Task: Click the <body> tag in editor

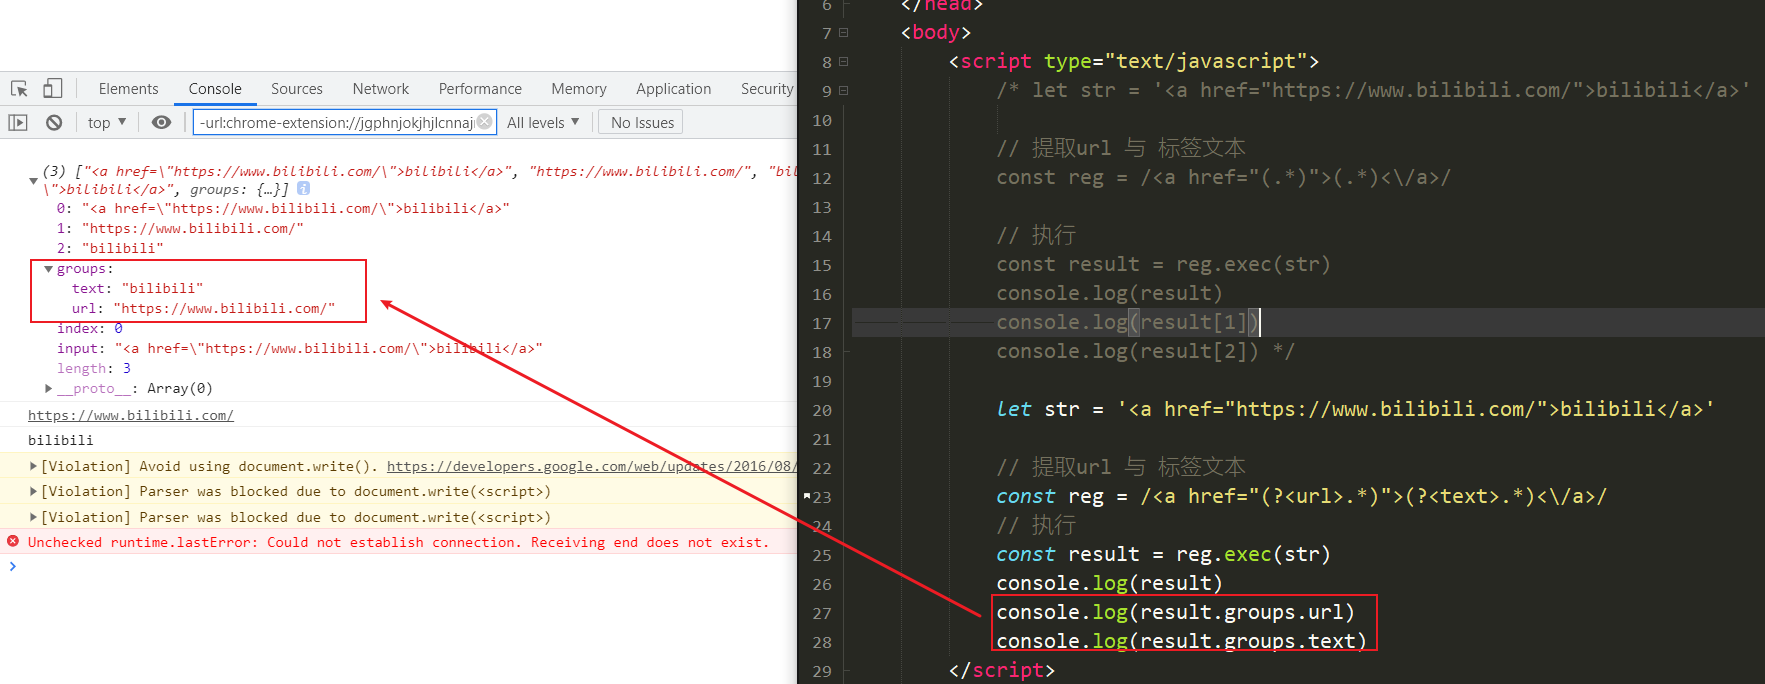Action: [x=935, y=32]
